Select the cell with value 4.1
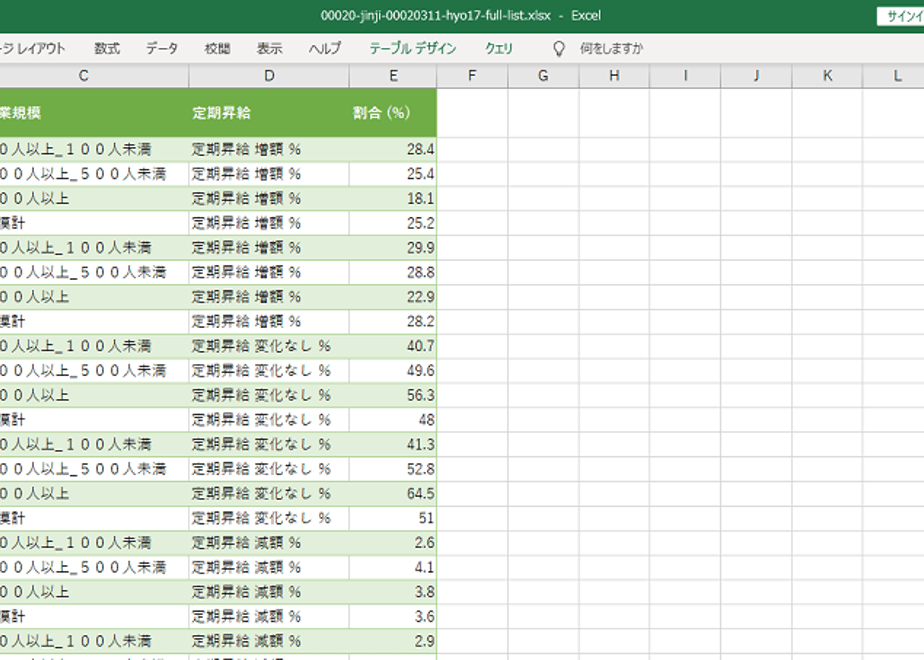The height and width of the screenshot is (660, 924). pos(393,567)
